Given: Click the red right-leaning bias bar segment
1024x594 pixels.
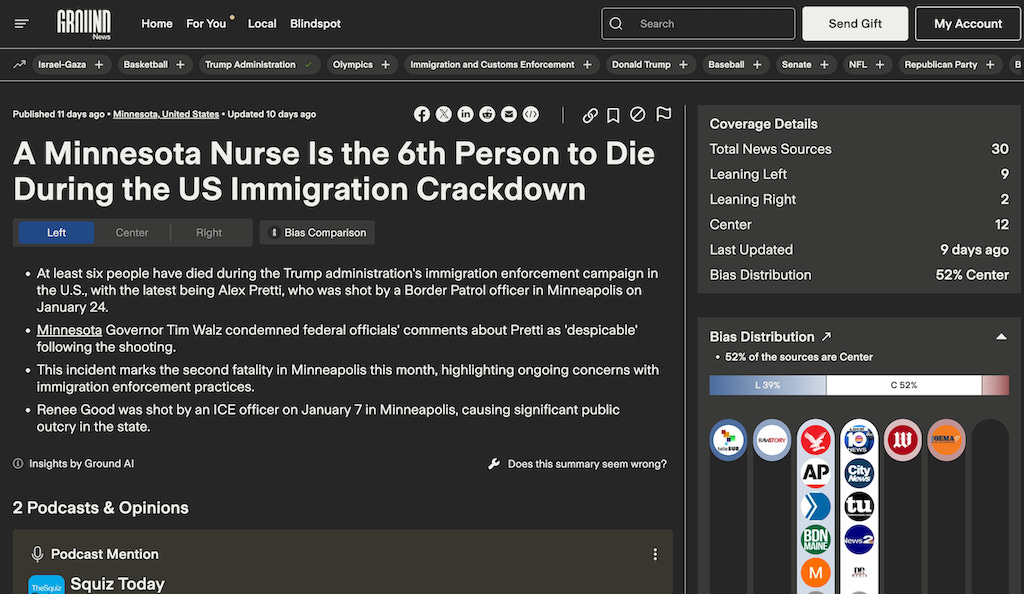Looking at the screenshot, I should 995,385.
